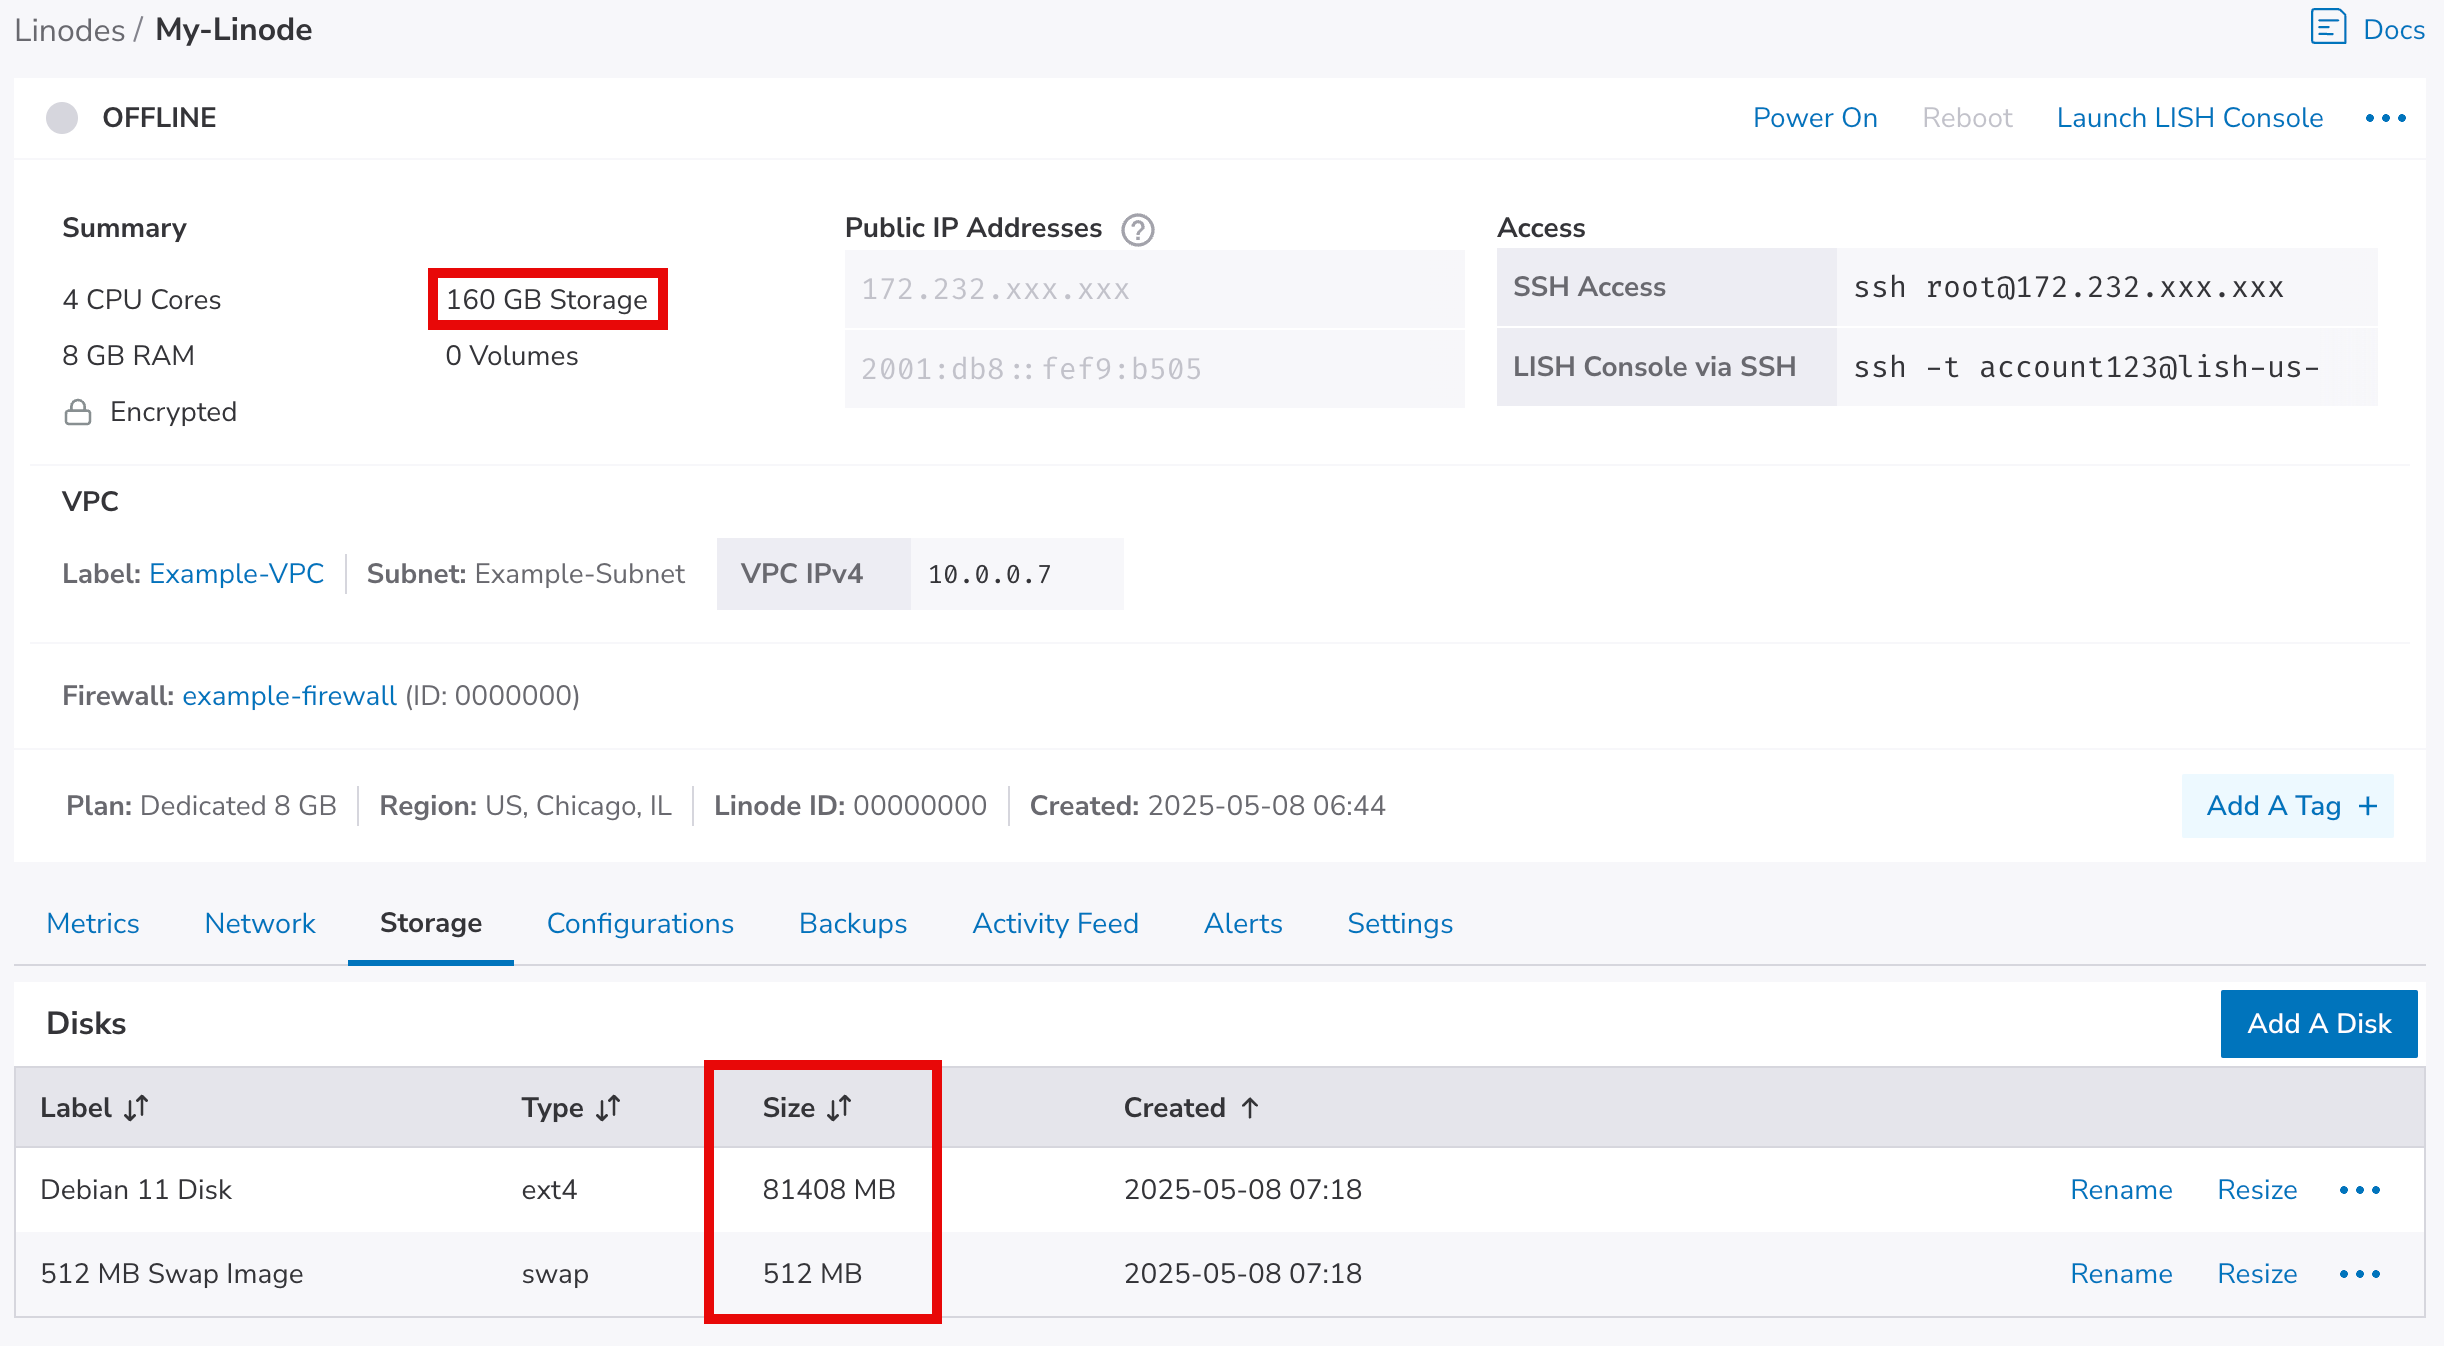The height and width of the screenshot is (1346, 2444).
Task: Go to the Backups tab
Action: [x=853, y=923]
